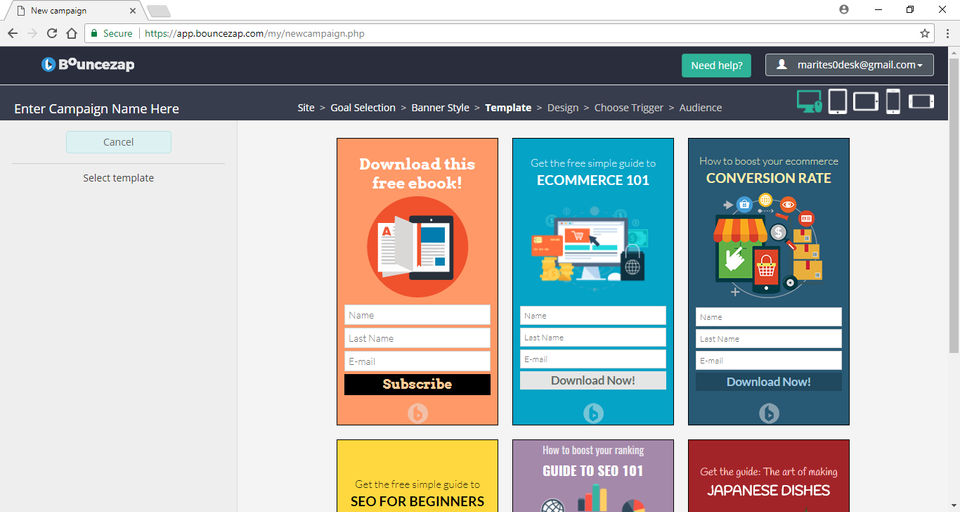
Task: Open the Chrome three-dot menu
Action: [x=947, y=34]
